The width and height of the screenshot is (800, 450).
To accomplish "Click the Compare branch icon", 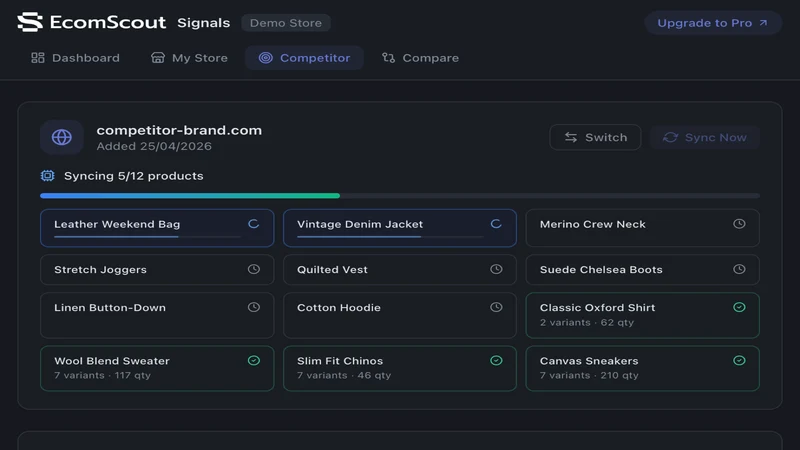I will [x=388, y=58].
